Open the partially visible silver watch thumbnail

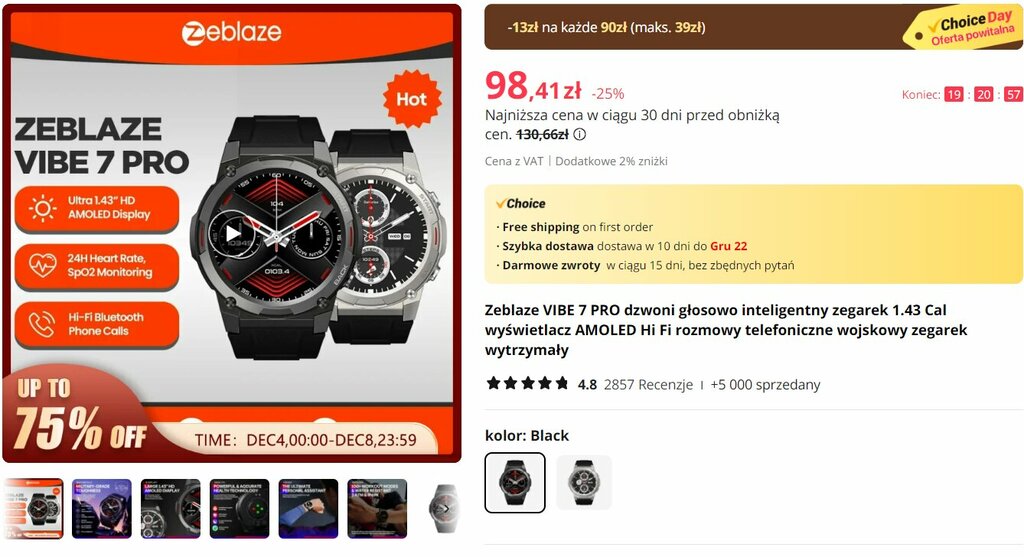443,509
